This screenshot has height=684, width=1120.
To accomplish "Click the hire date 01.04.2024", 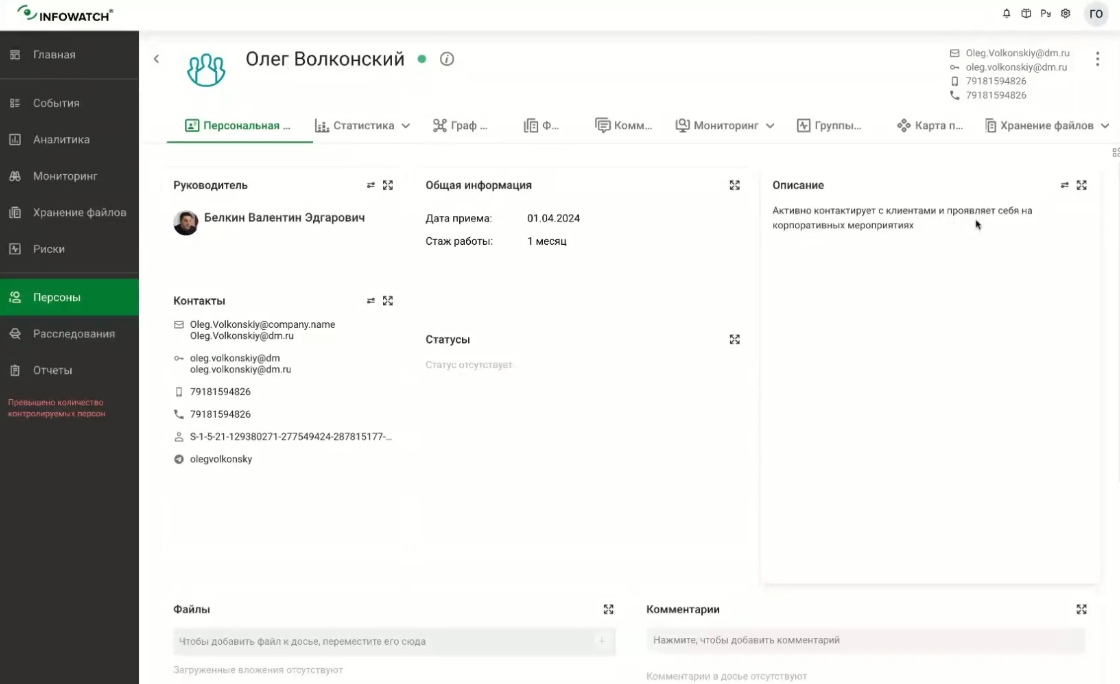I will [x=554, y=218].
